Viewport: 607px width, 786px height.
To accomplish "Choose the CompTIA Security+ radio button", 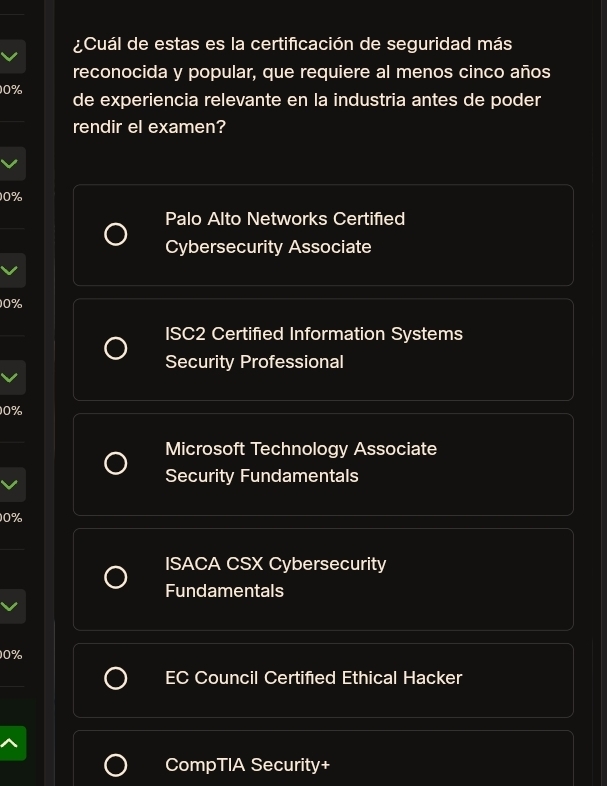I will [x=116, y=765].
